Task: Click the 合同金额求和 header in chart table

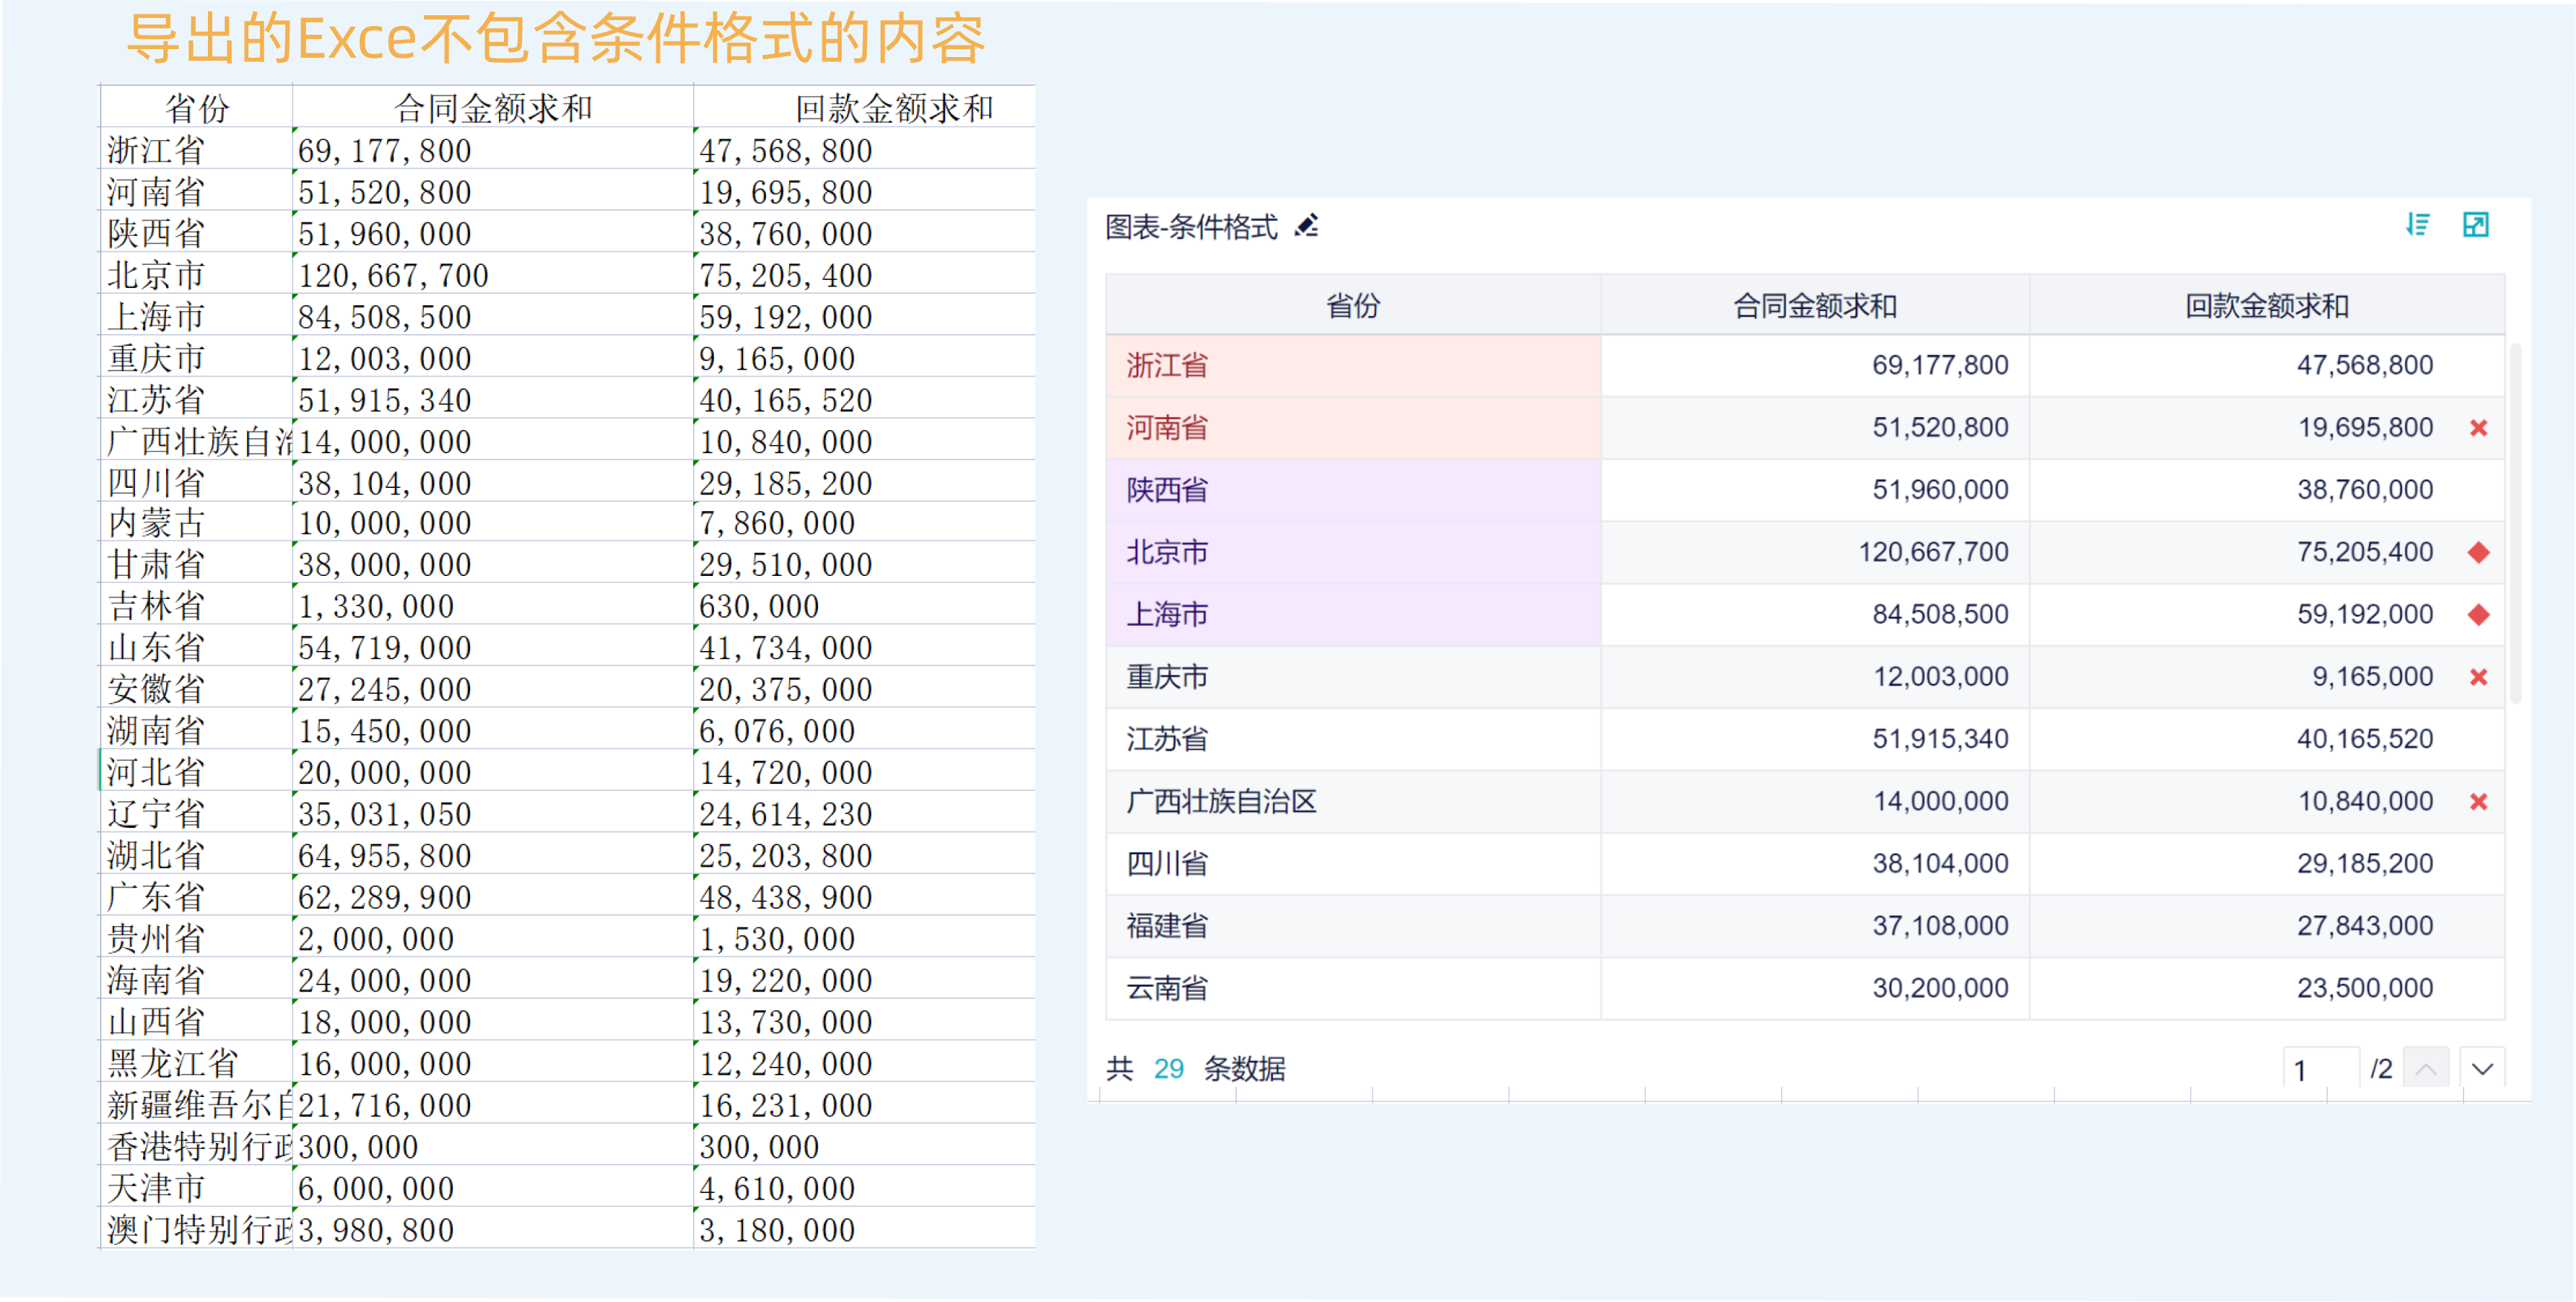Action: tap(1814, 305)
